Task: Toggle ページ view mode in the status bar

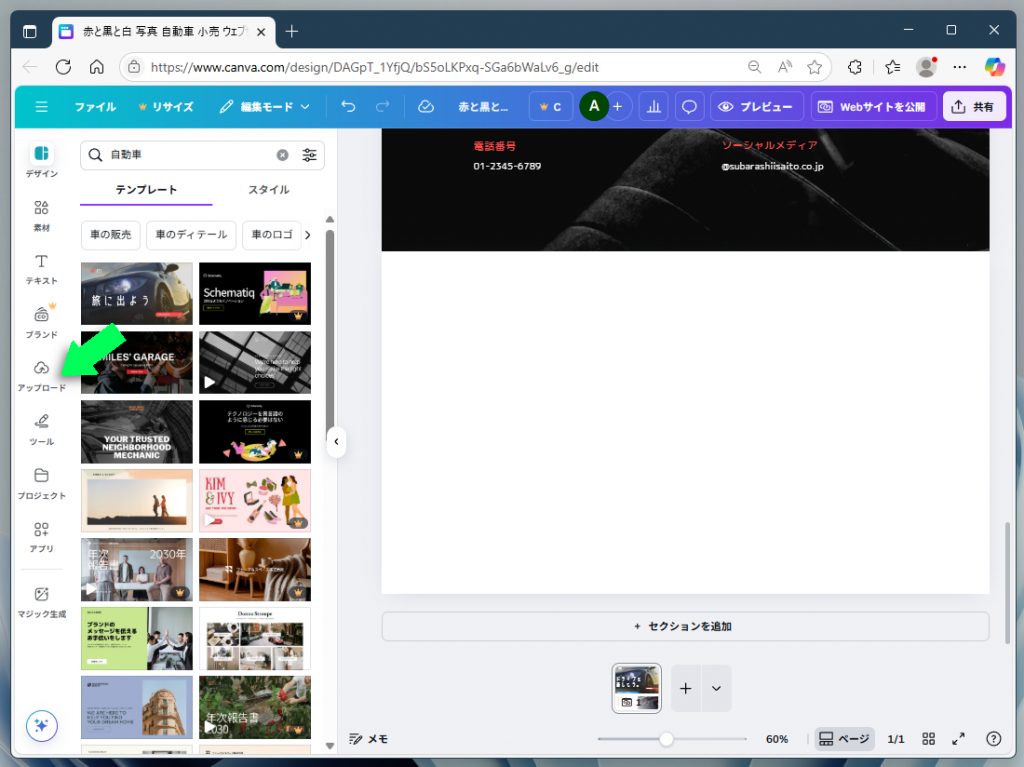Action: tap(843, 739)
